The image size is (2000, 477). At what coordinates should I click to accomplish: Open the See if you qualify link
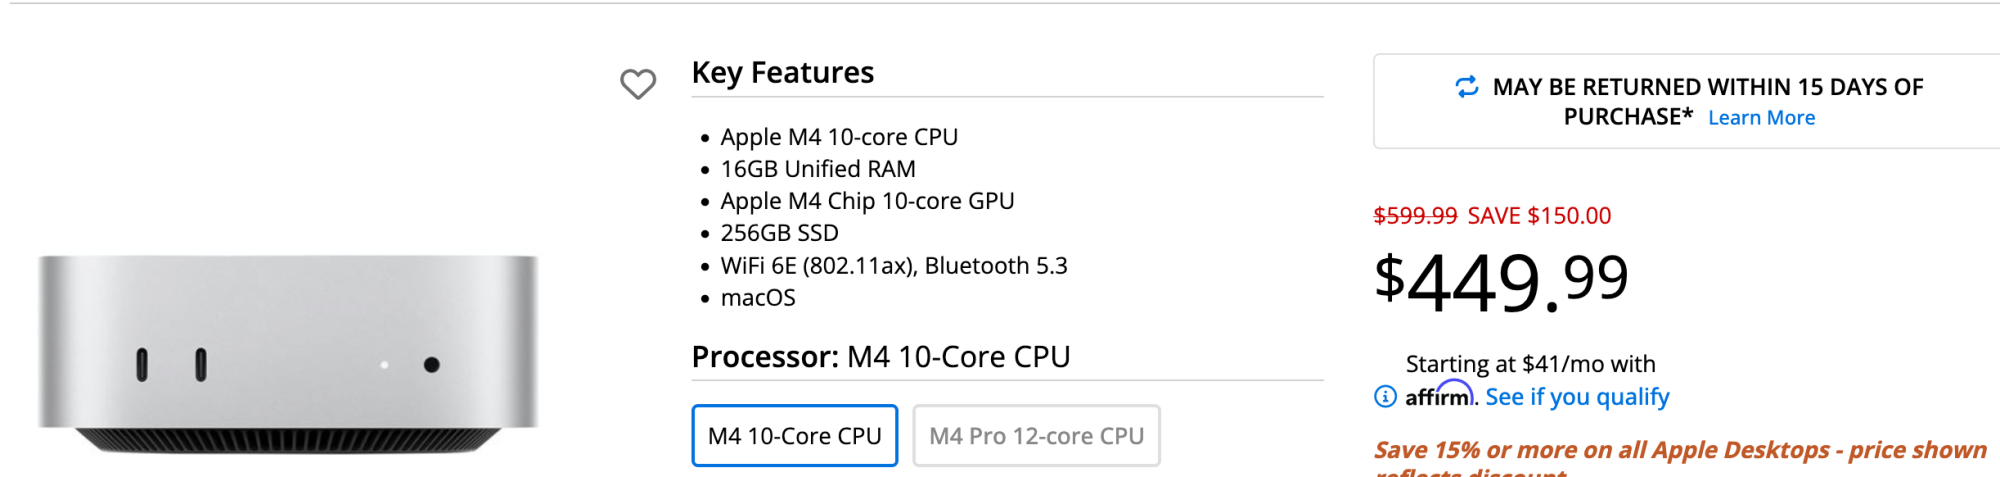point(1577,397)
